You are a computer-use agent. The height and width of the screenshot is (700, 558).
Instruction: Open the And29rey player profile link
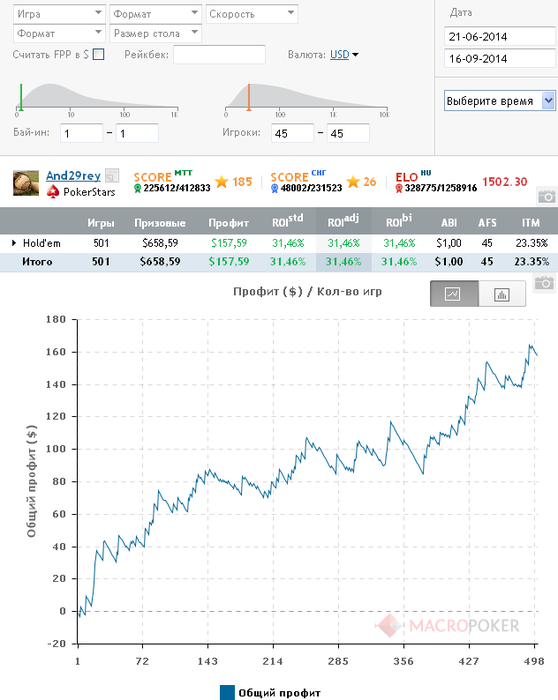(x=73, y=176)
